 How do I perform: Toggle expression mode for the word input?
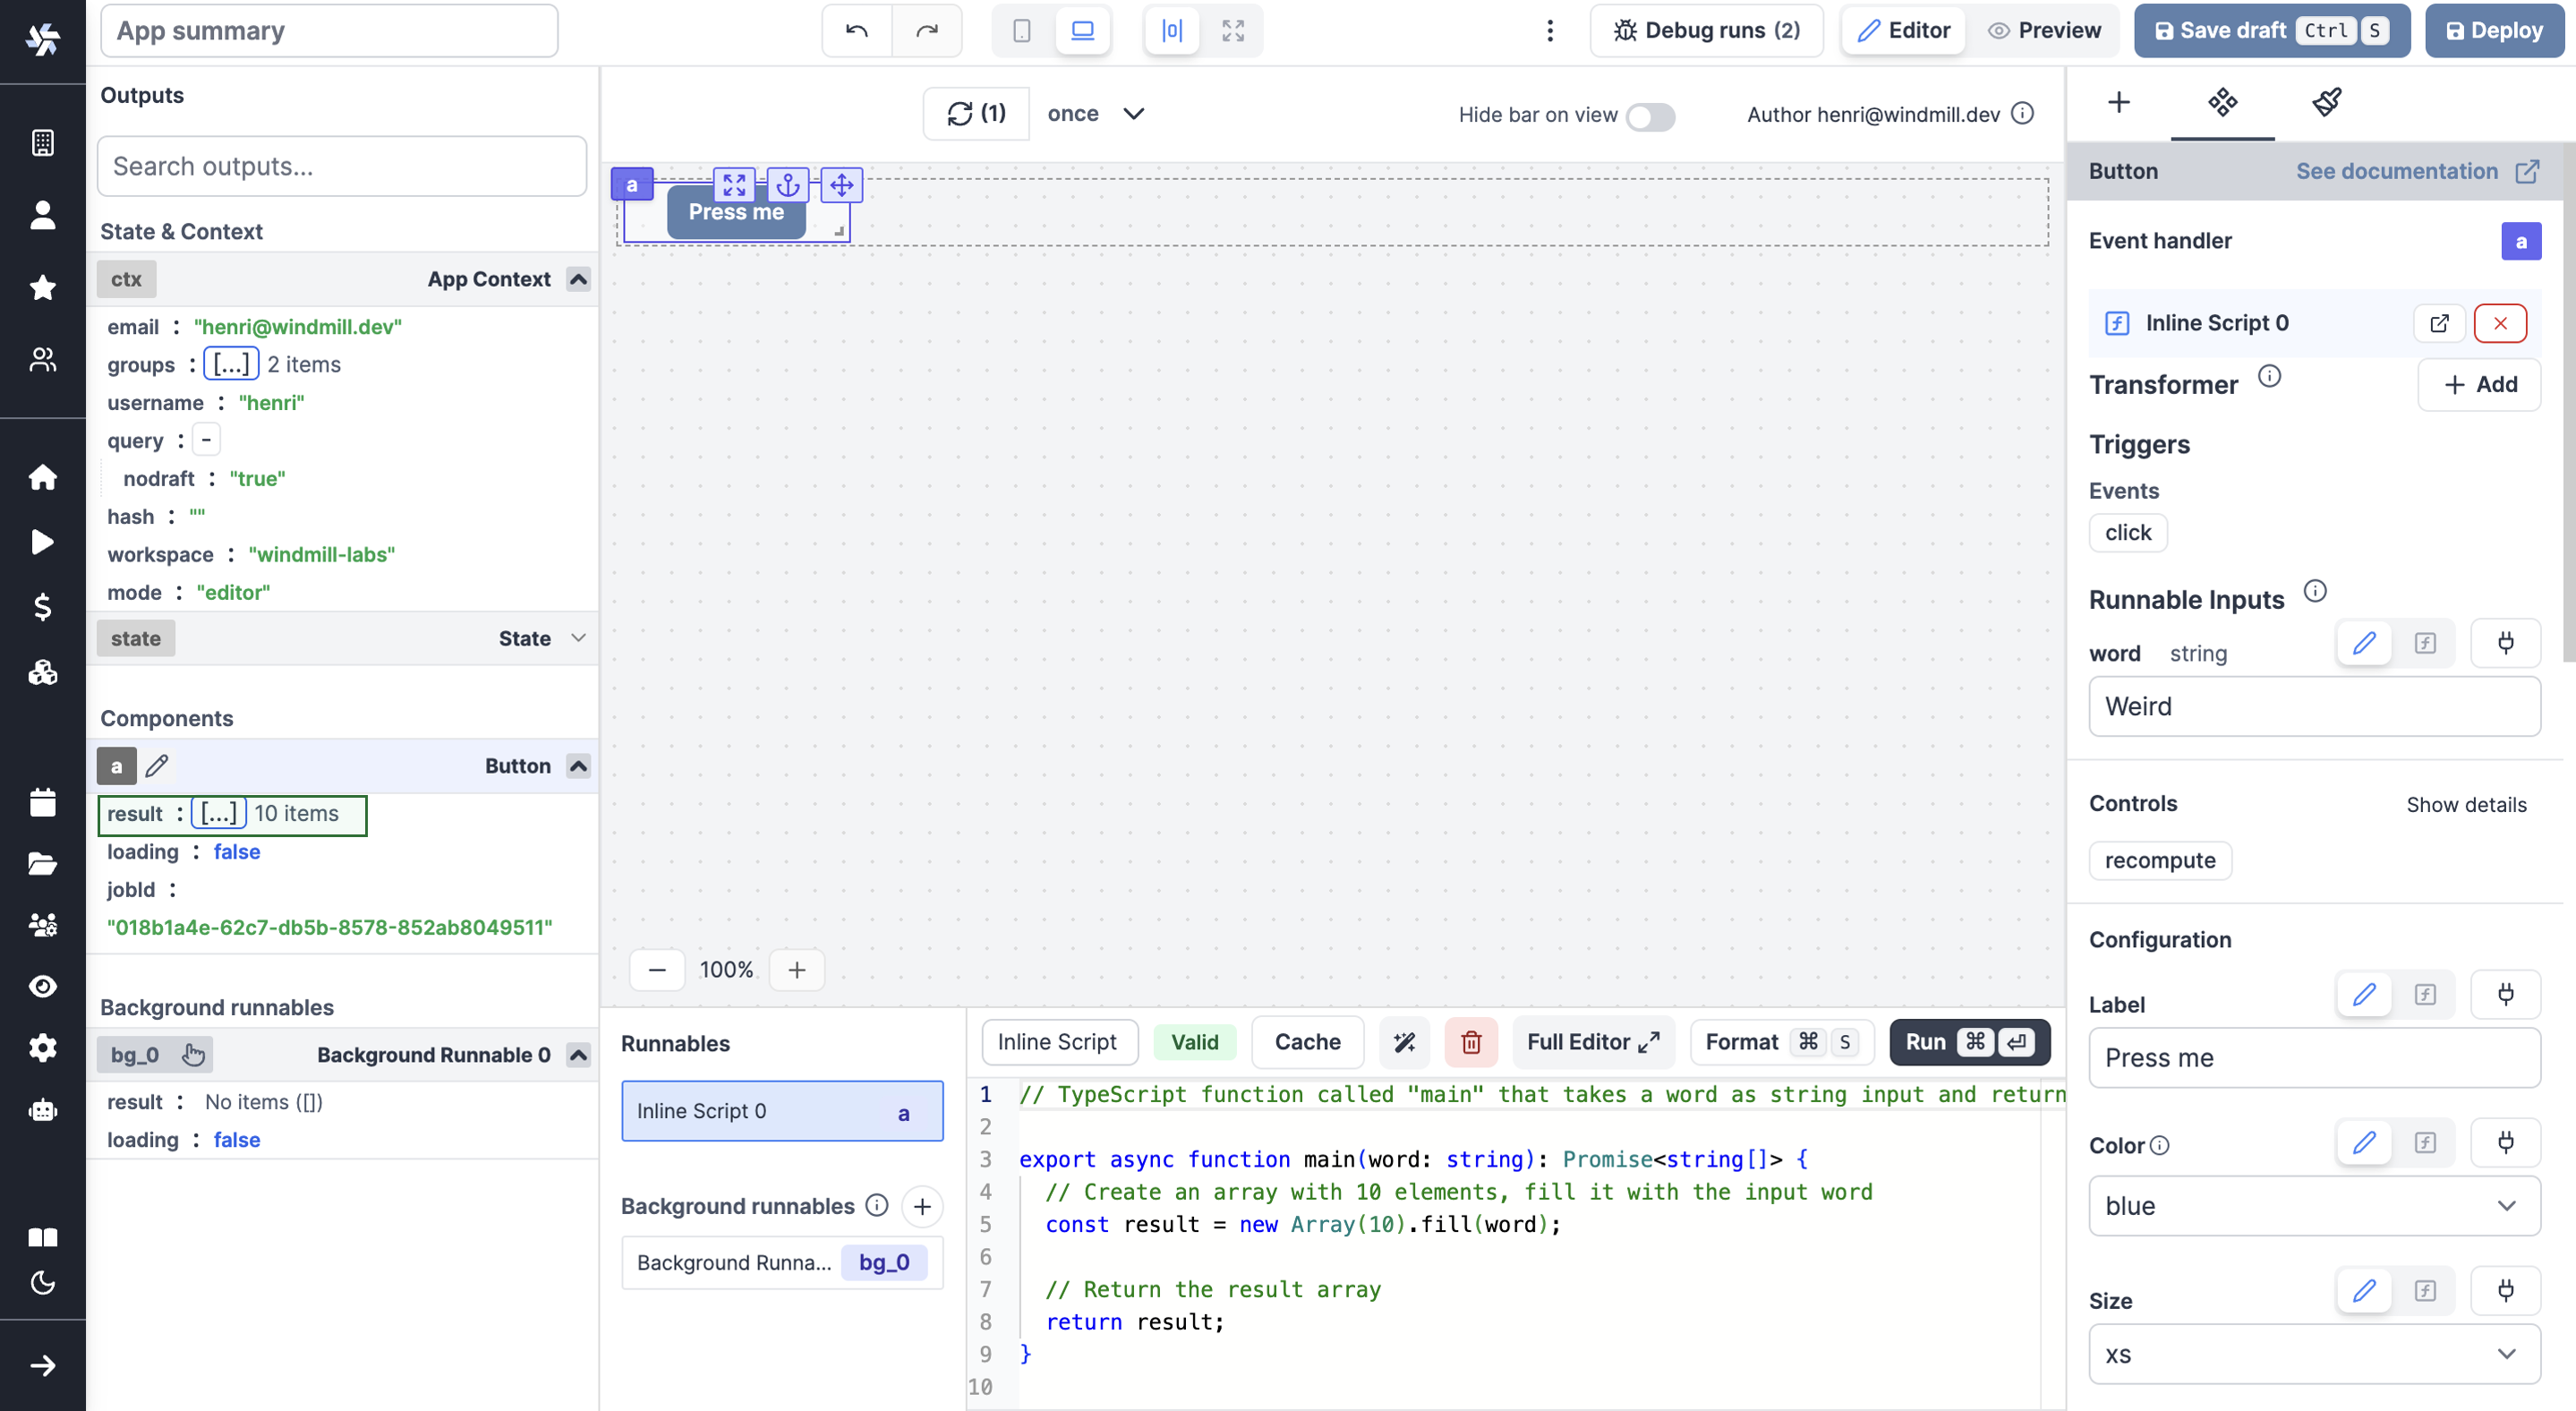click(2426, 643)
